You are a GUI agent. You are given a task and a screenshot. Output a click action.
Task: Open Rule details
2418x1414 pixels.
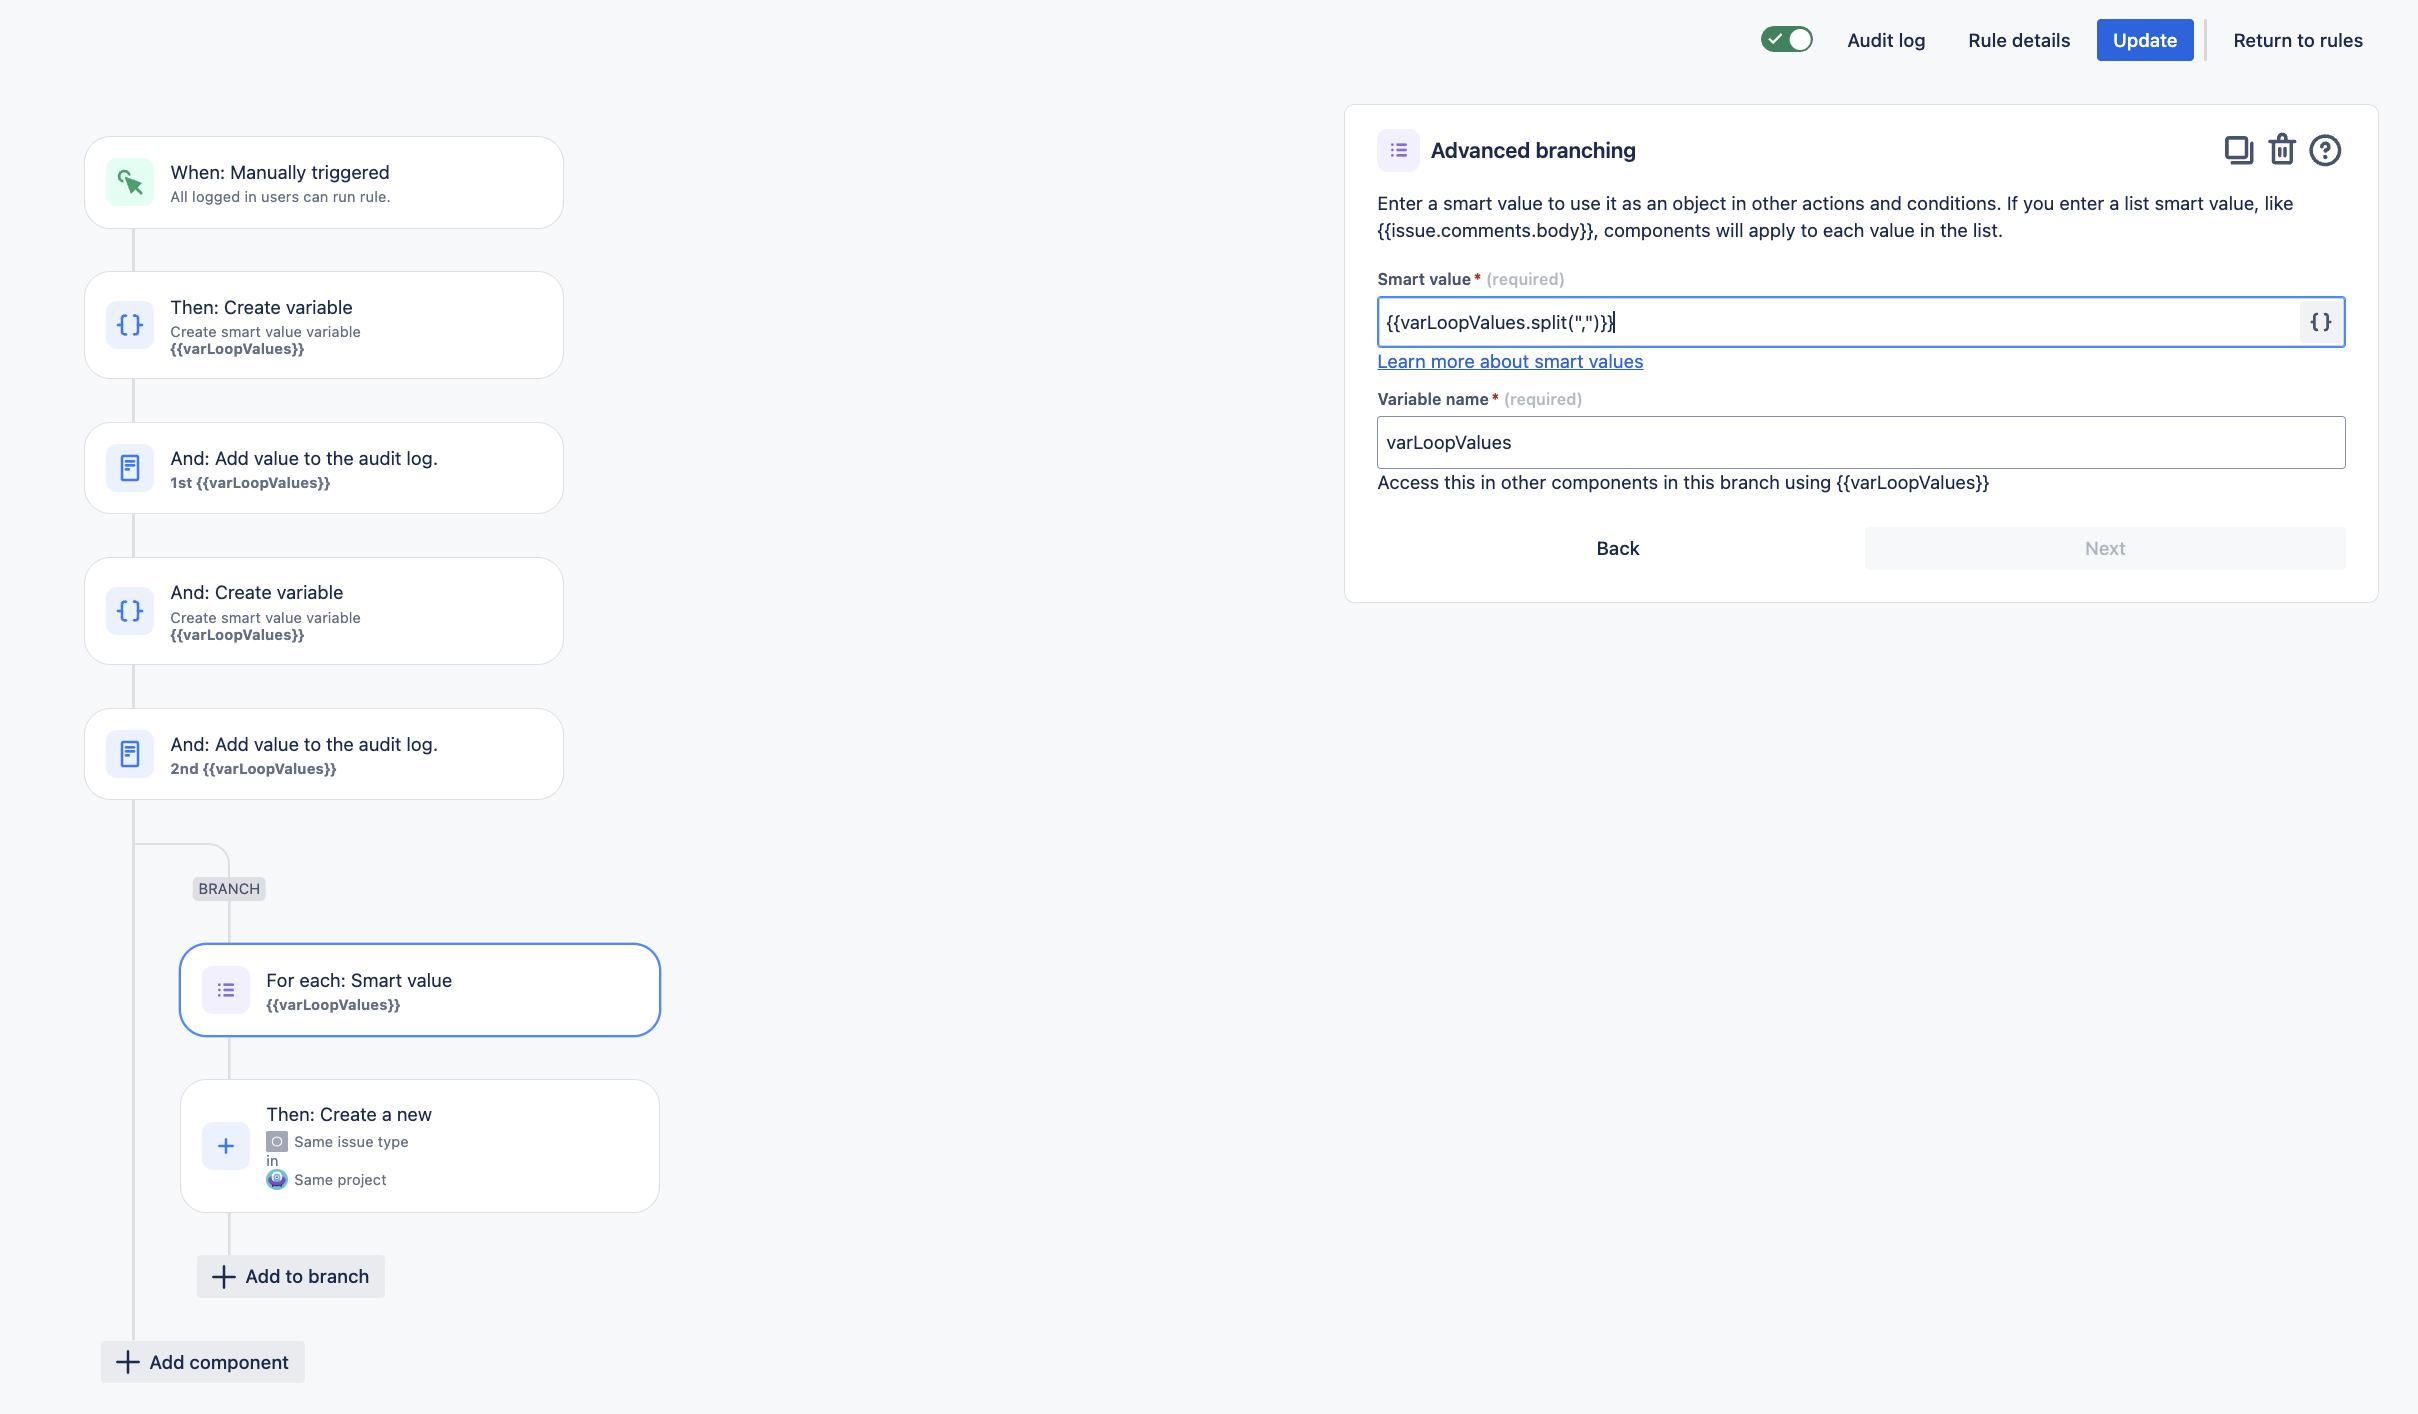coord(2018,40)
